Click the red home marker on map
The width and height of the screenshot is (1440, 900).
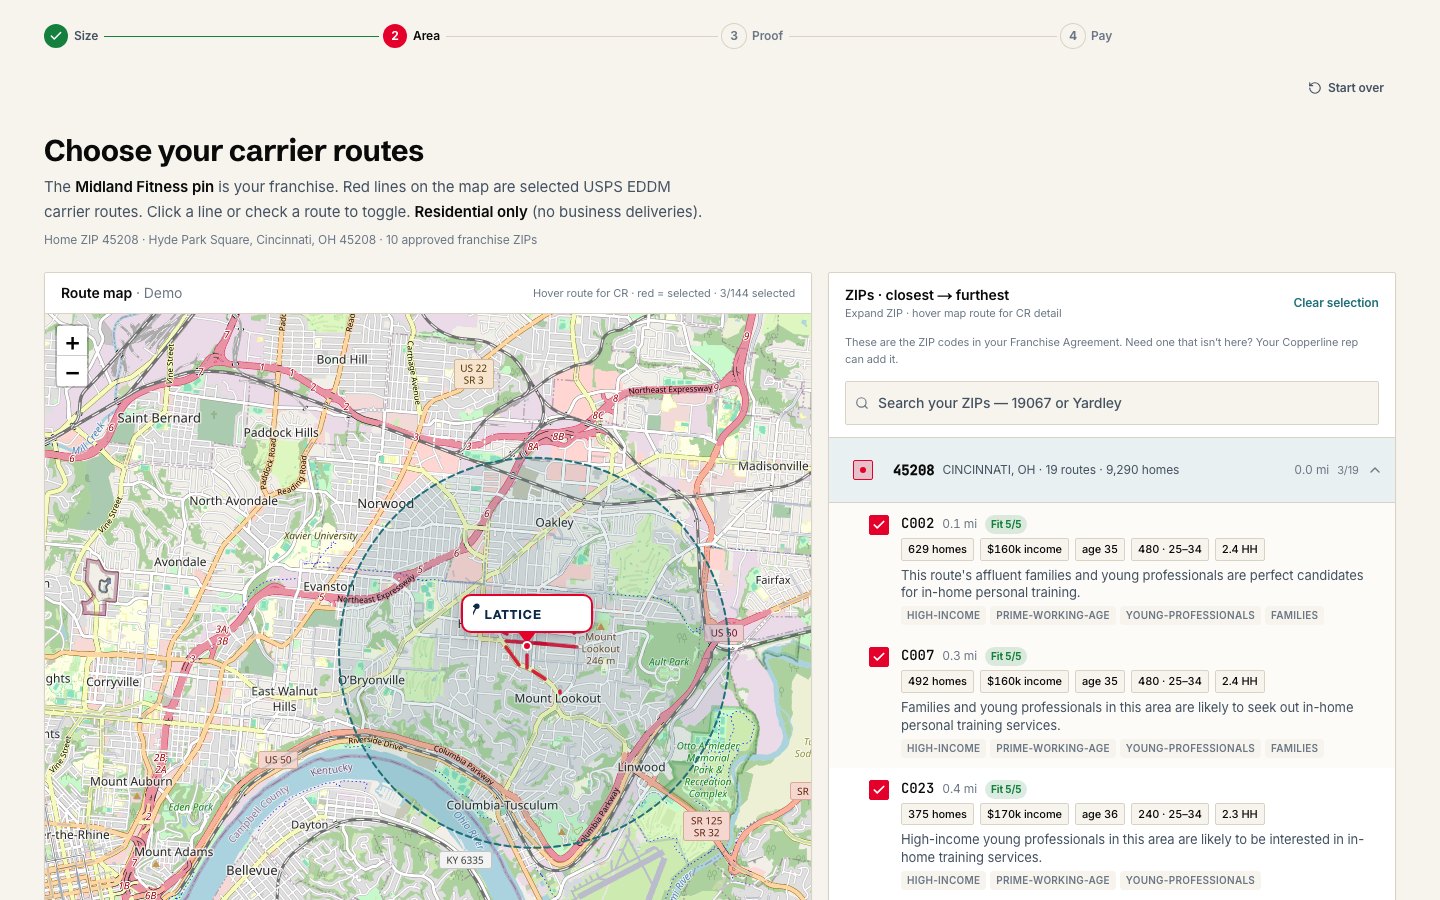[x=527, y=646]
